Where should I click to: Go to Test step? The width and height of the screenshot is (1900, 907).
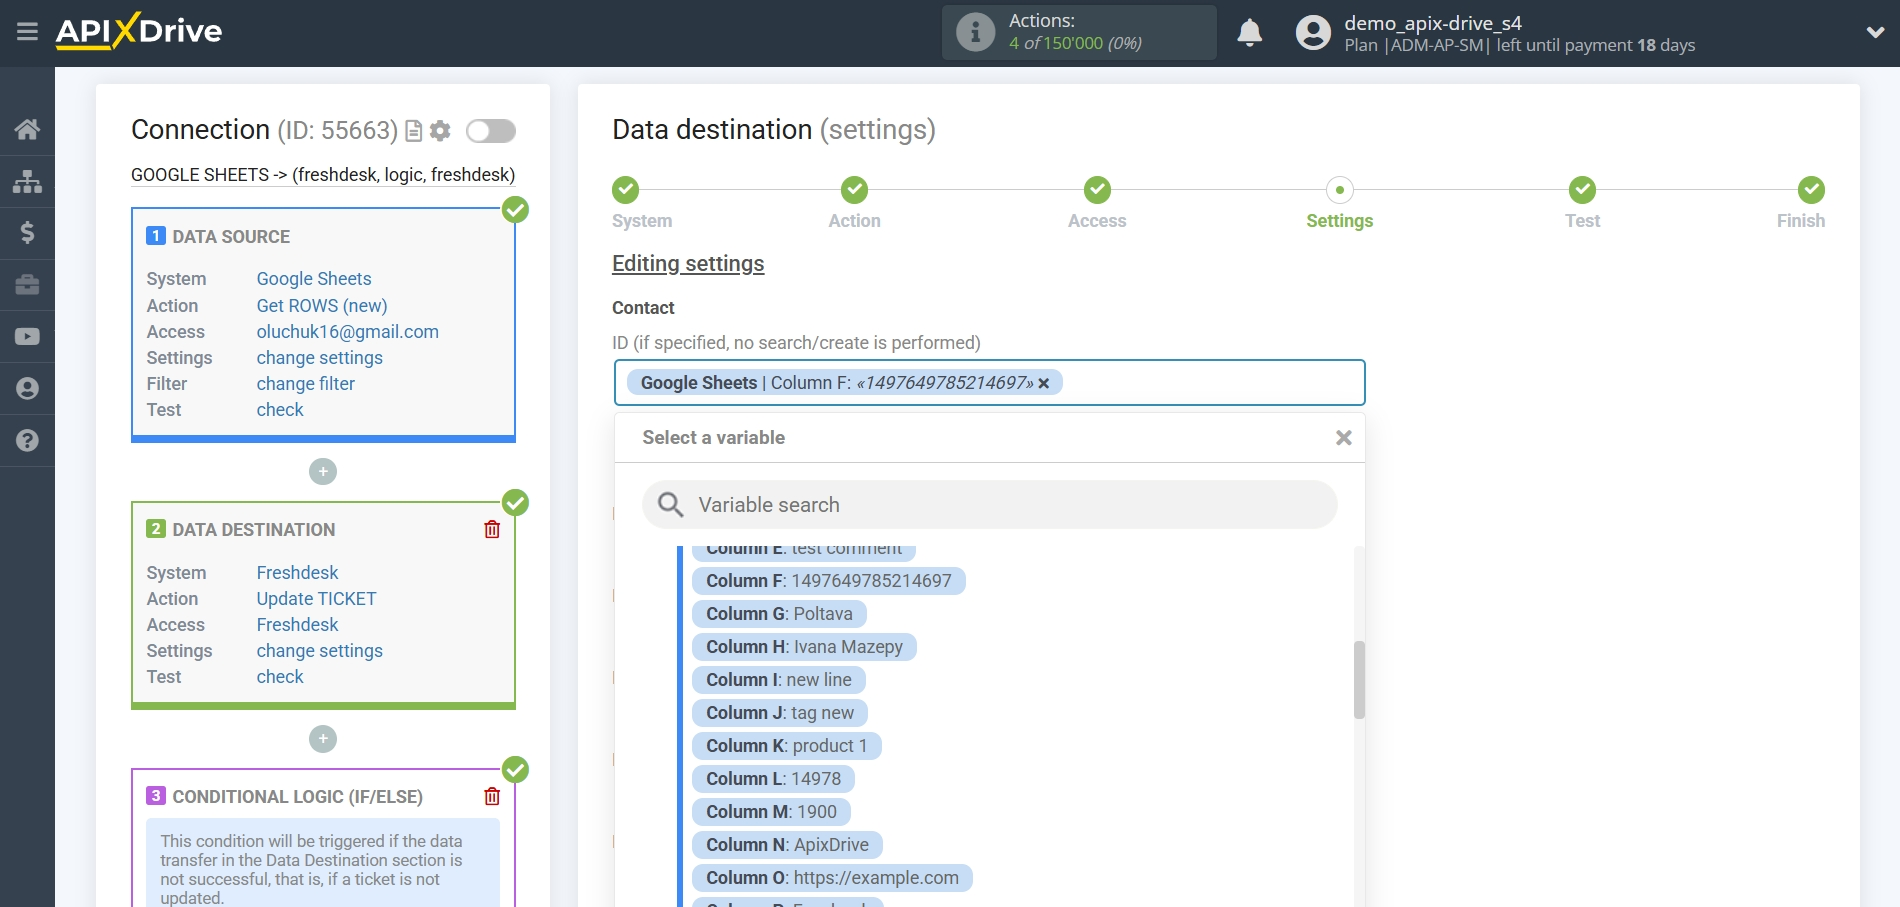(1582, 189)
